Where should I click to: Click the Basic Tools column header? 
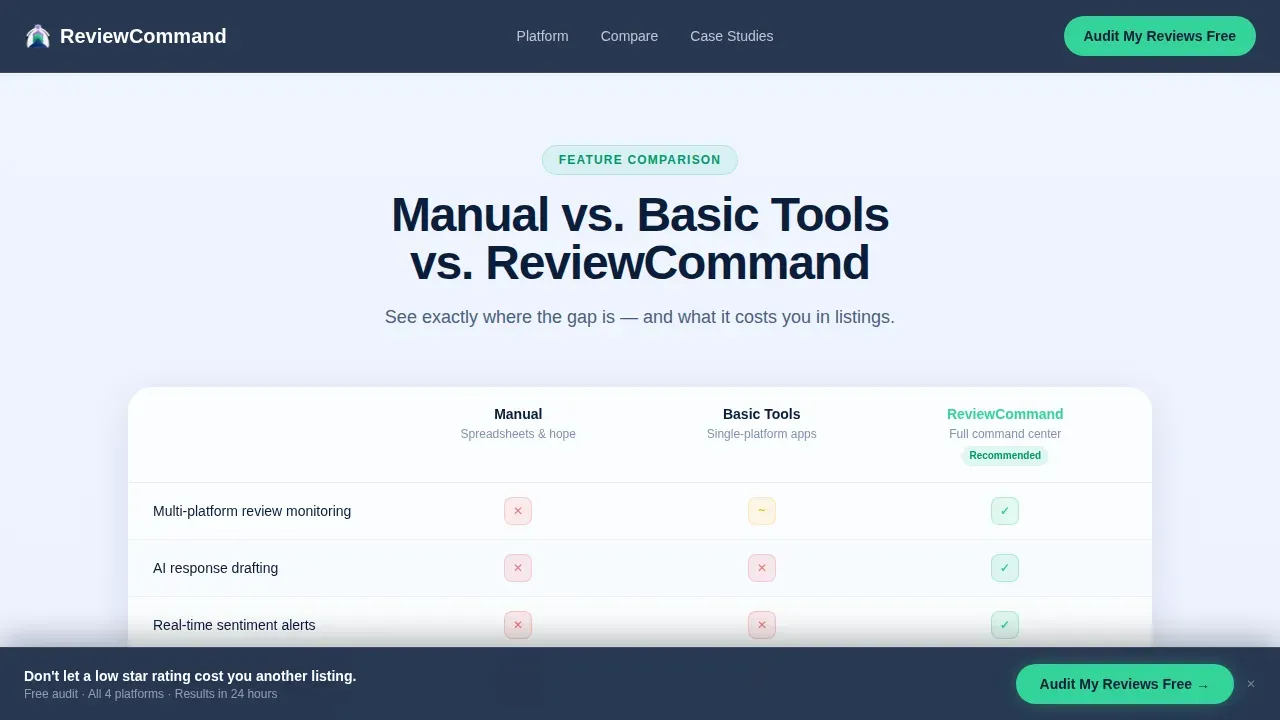(x=762, y=414)
